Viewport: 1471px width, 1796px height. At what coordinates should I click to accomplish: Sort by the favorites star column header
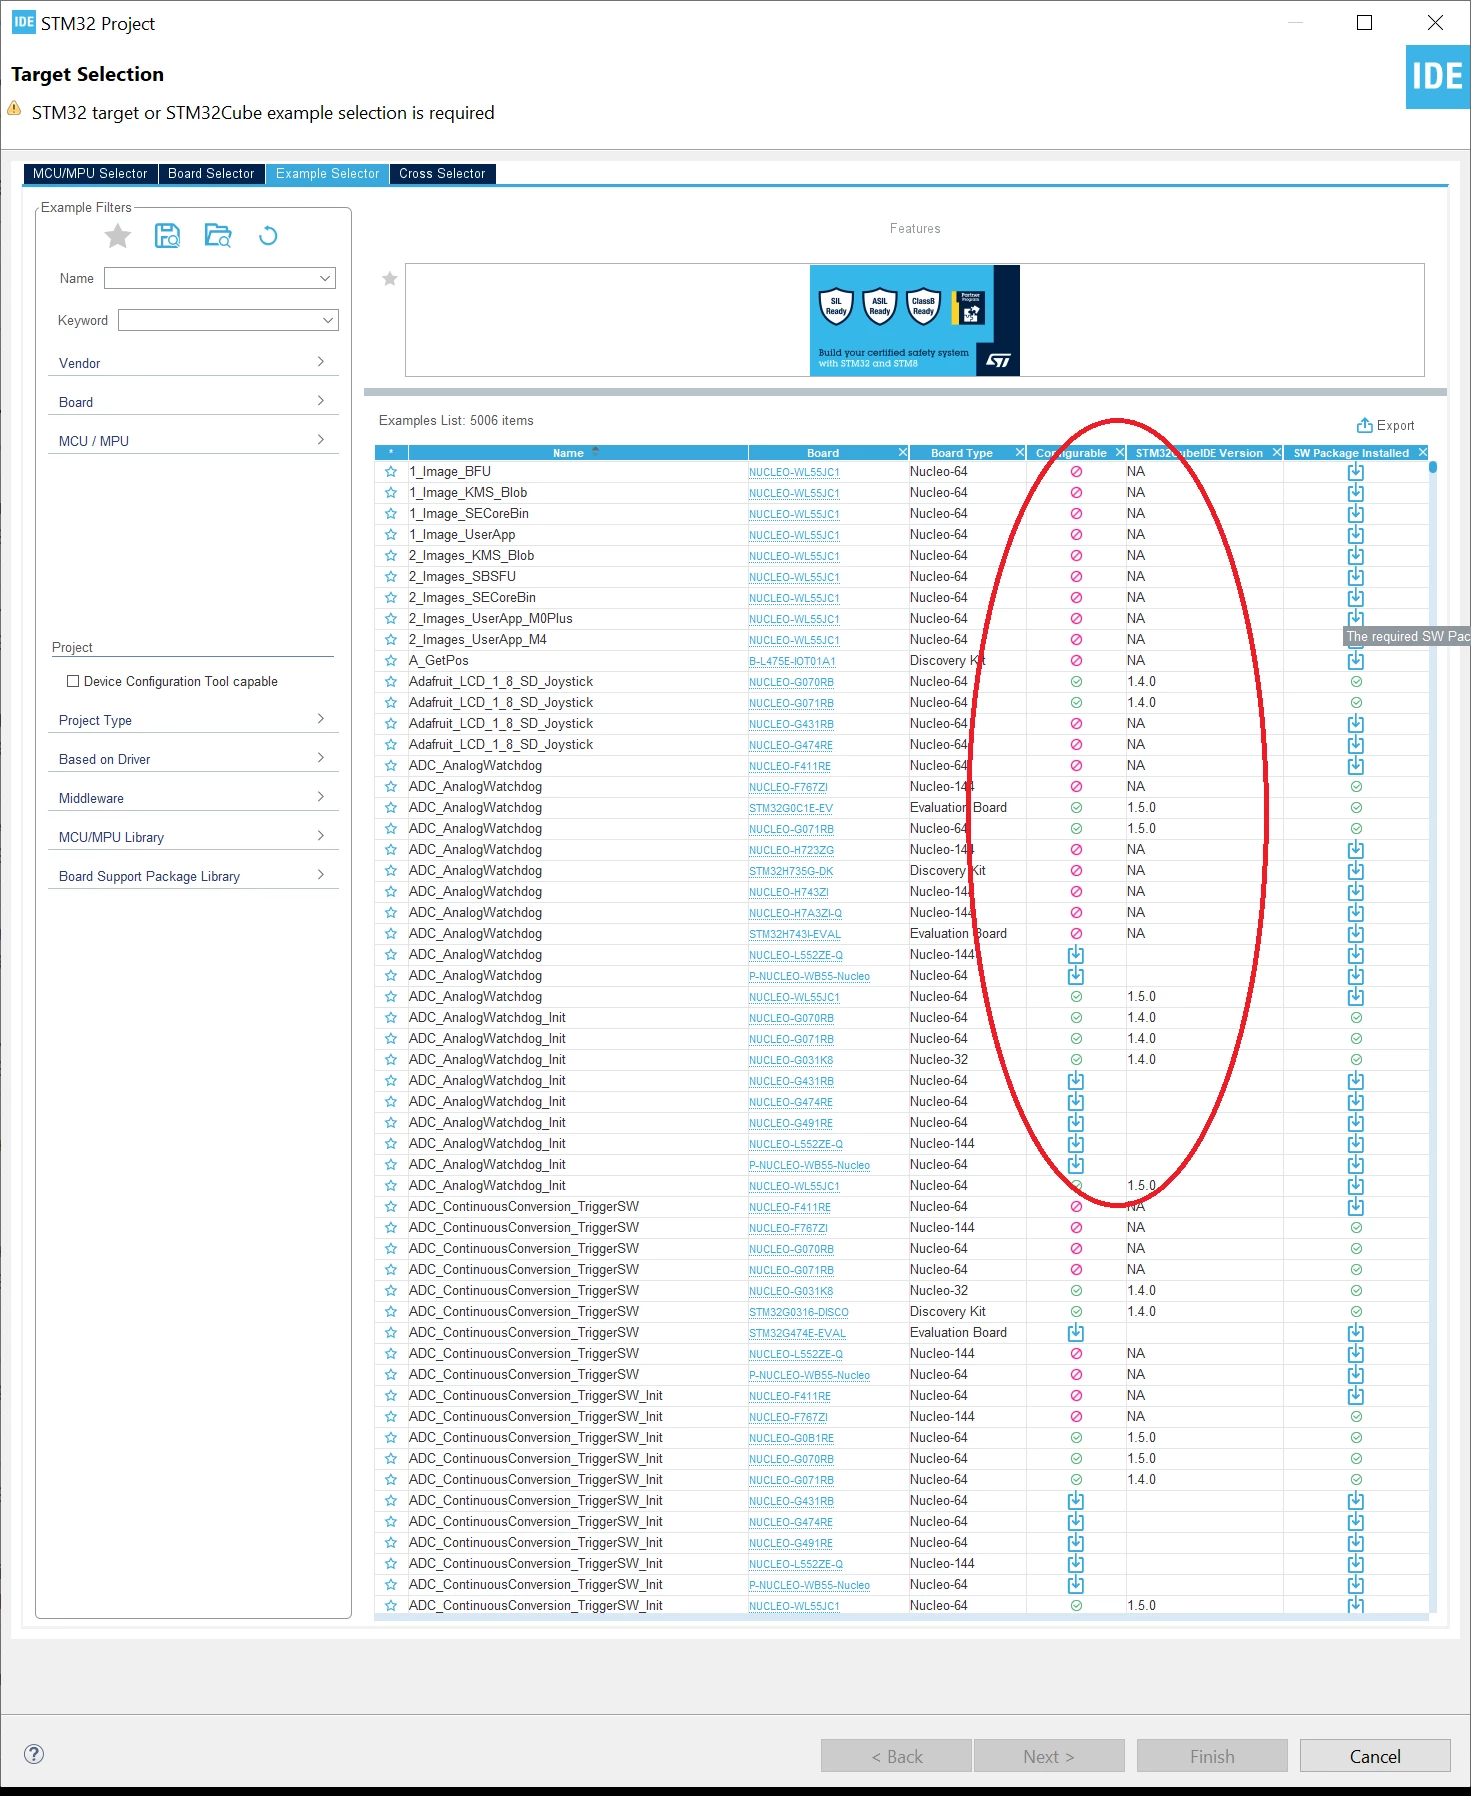[x=391, y=453]
